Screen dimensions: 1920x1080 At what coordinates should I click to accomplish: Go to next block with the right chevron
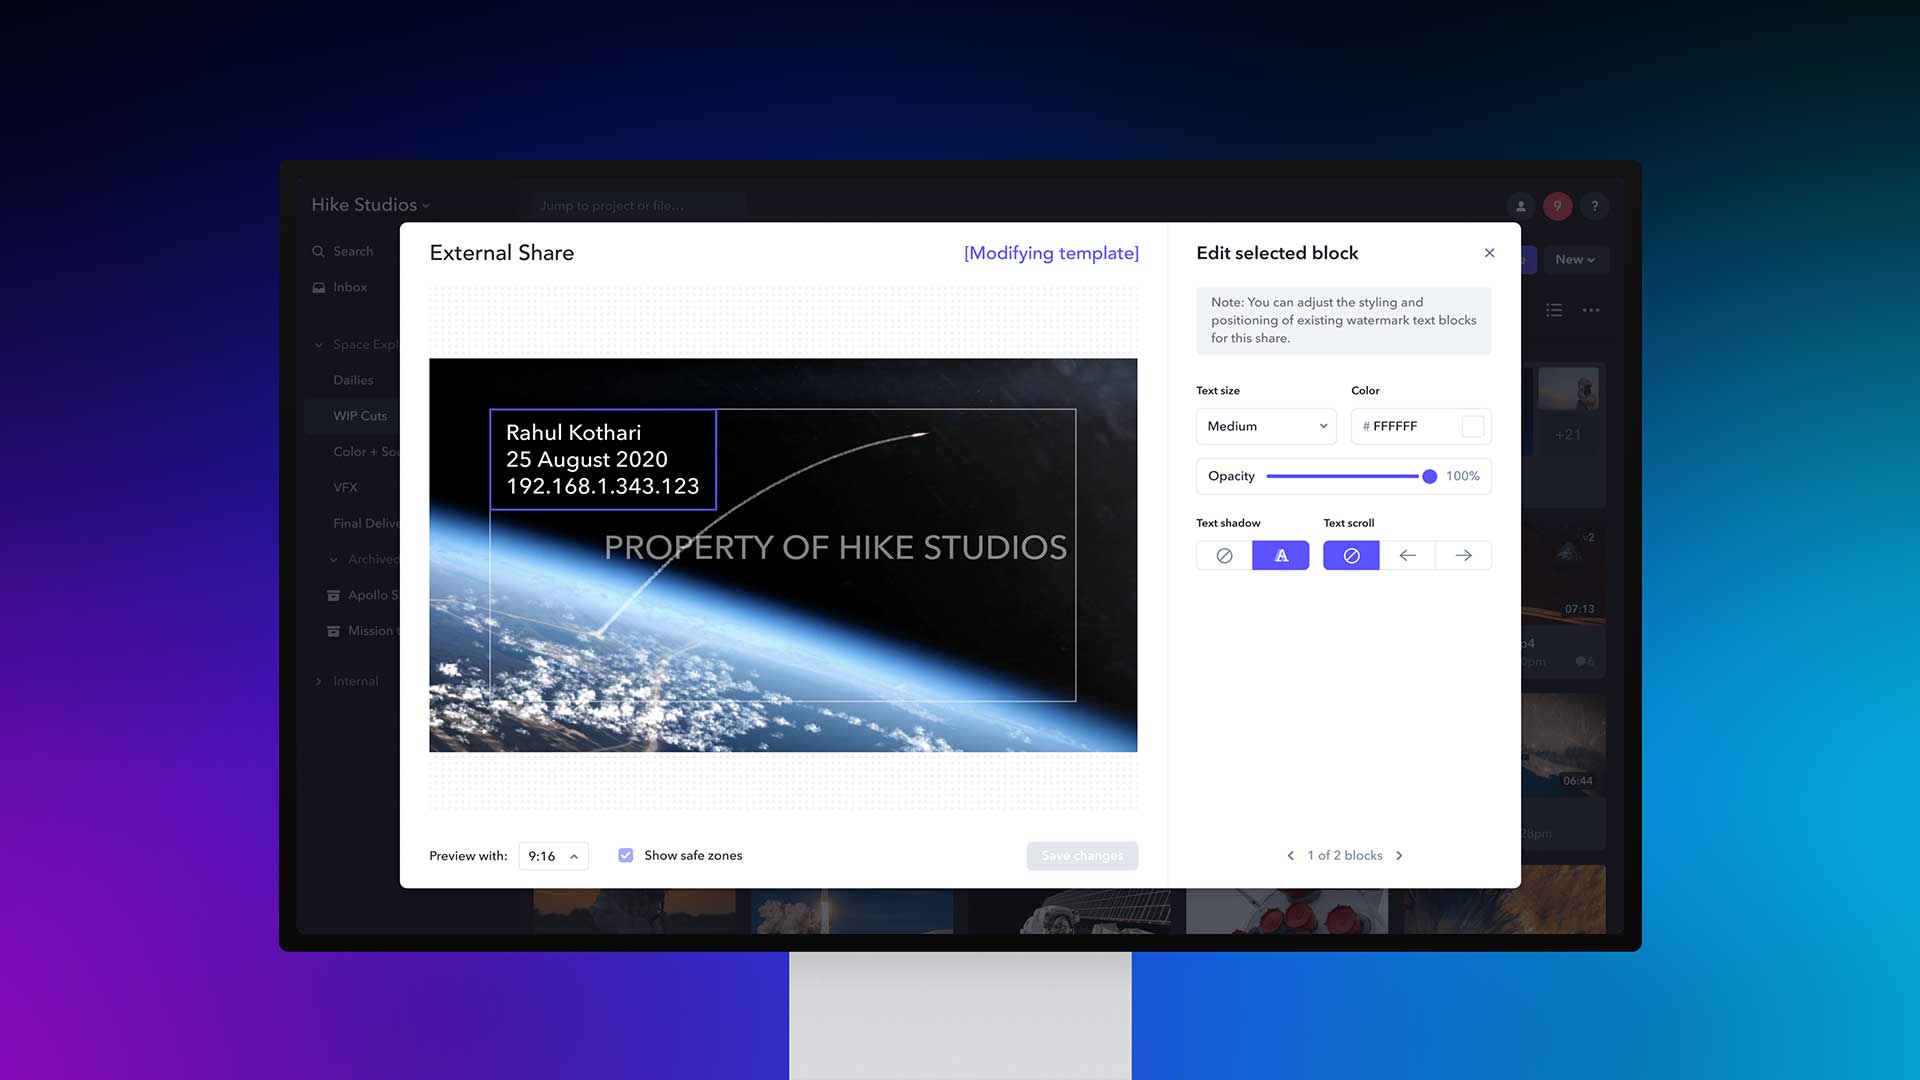tap(1399, 855)
